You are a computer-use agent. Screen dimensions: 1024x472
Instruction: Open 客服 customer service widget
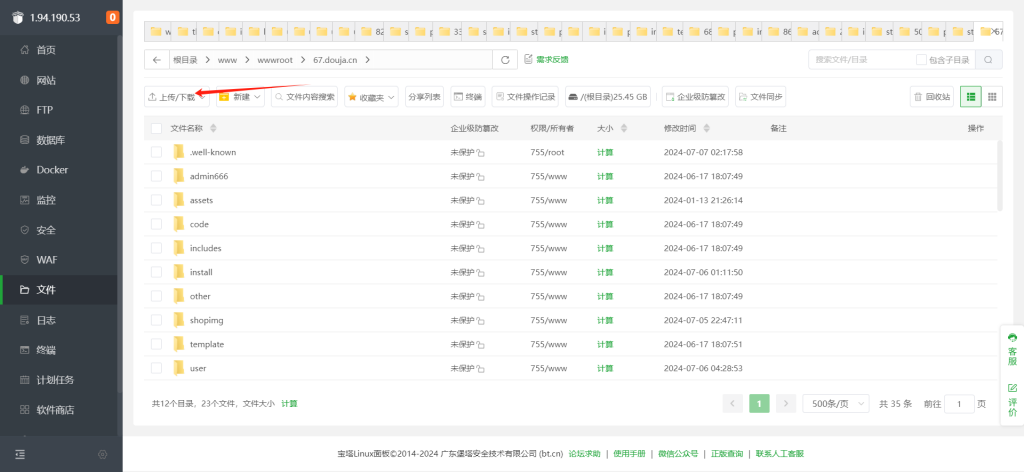(1012, 349)
